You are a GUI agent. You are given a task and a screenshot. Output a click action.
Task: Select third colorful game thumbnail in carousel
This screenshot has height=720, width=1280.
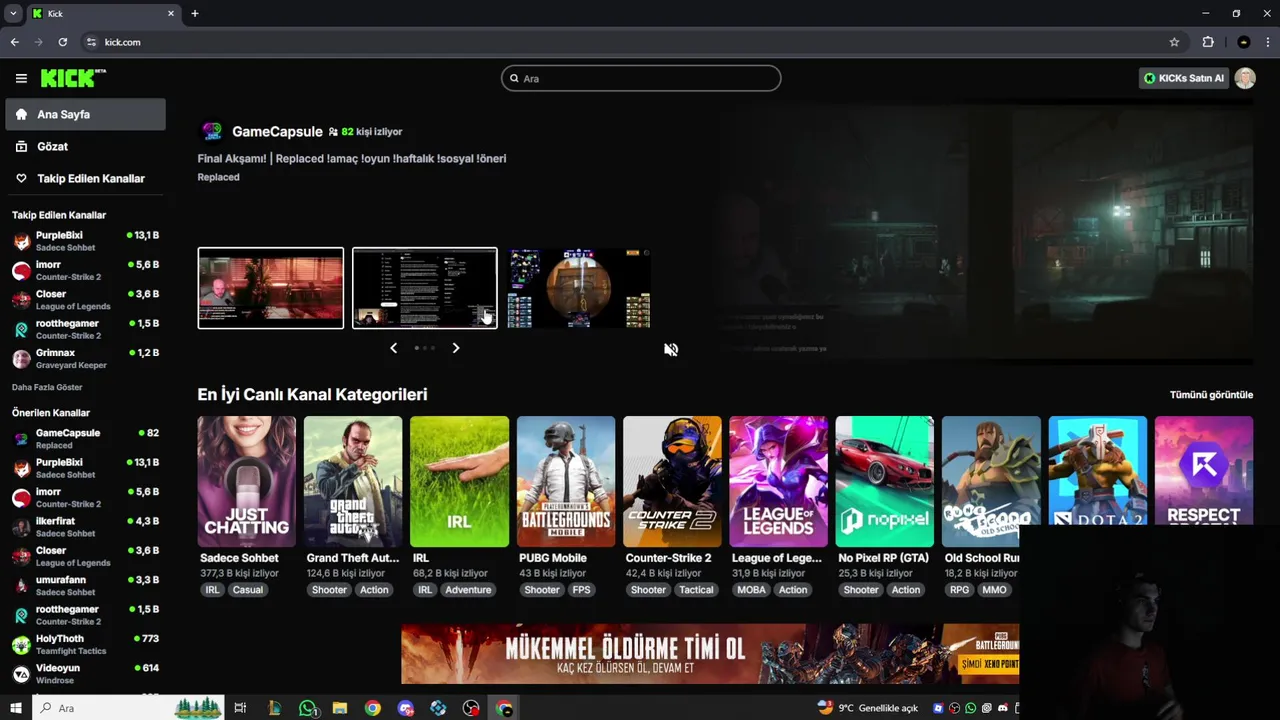[579, 288]
